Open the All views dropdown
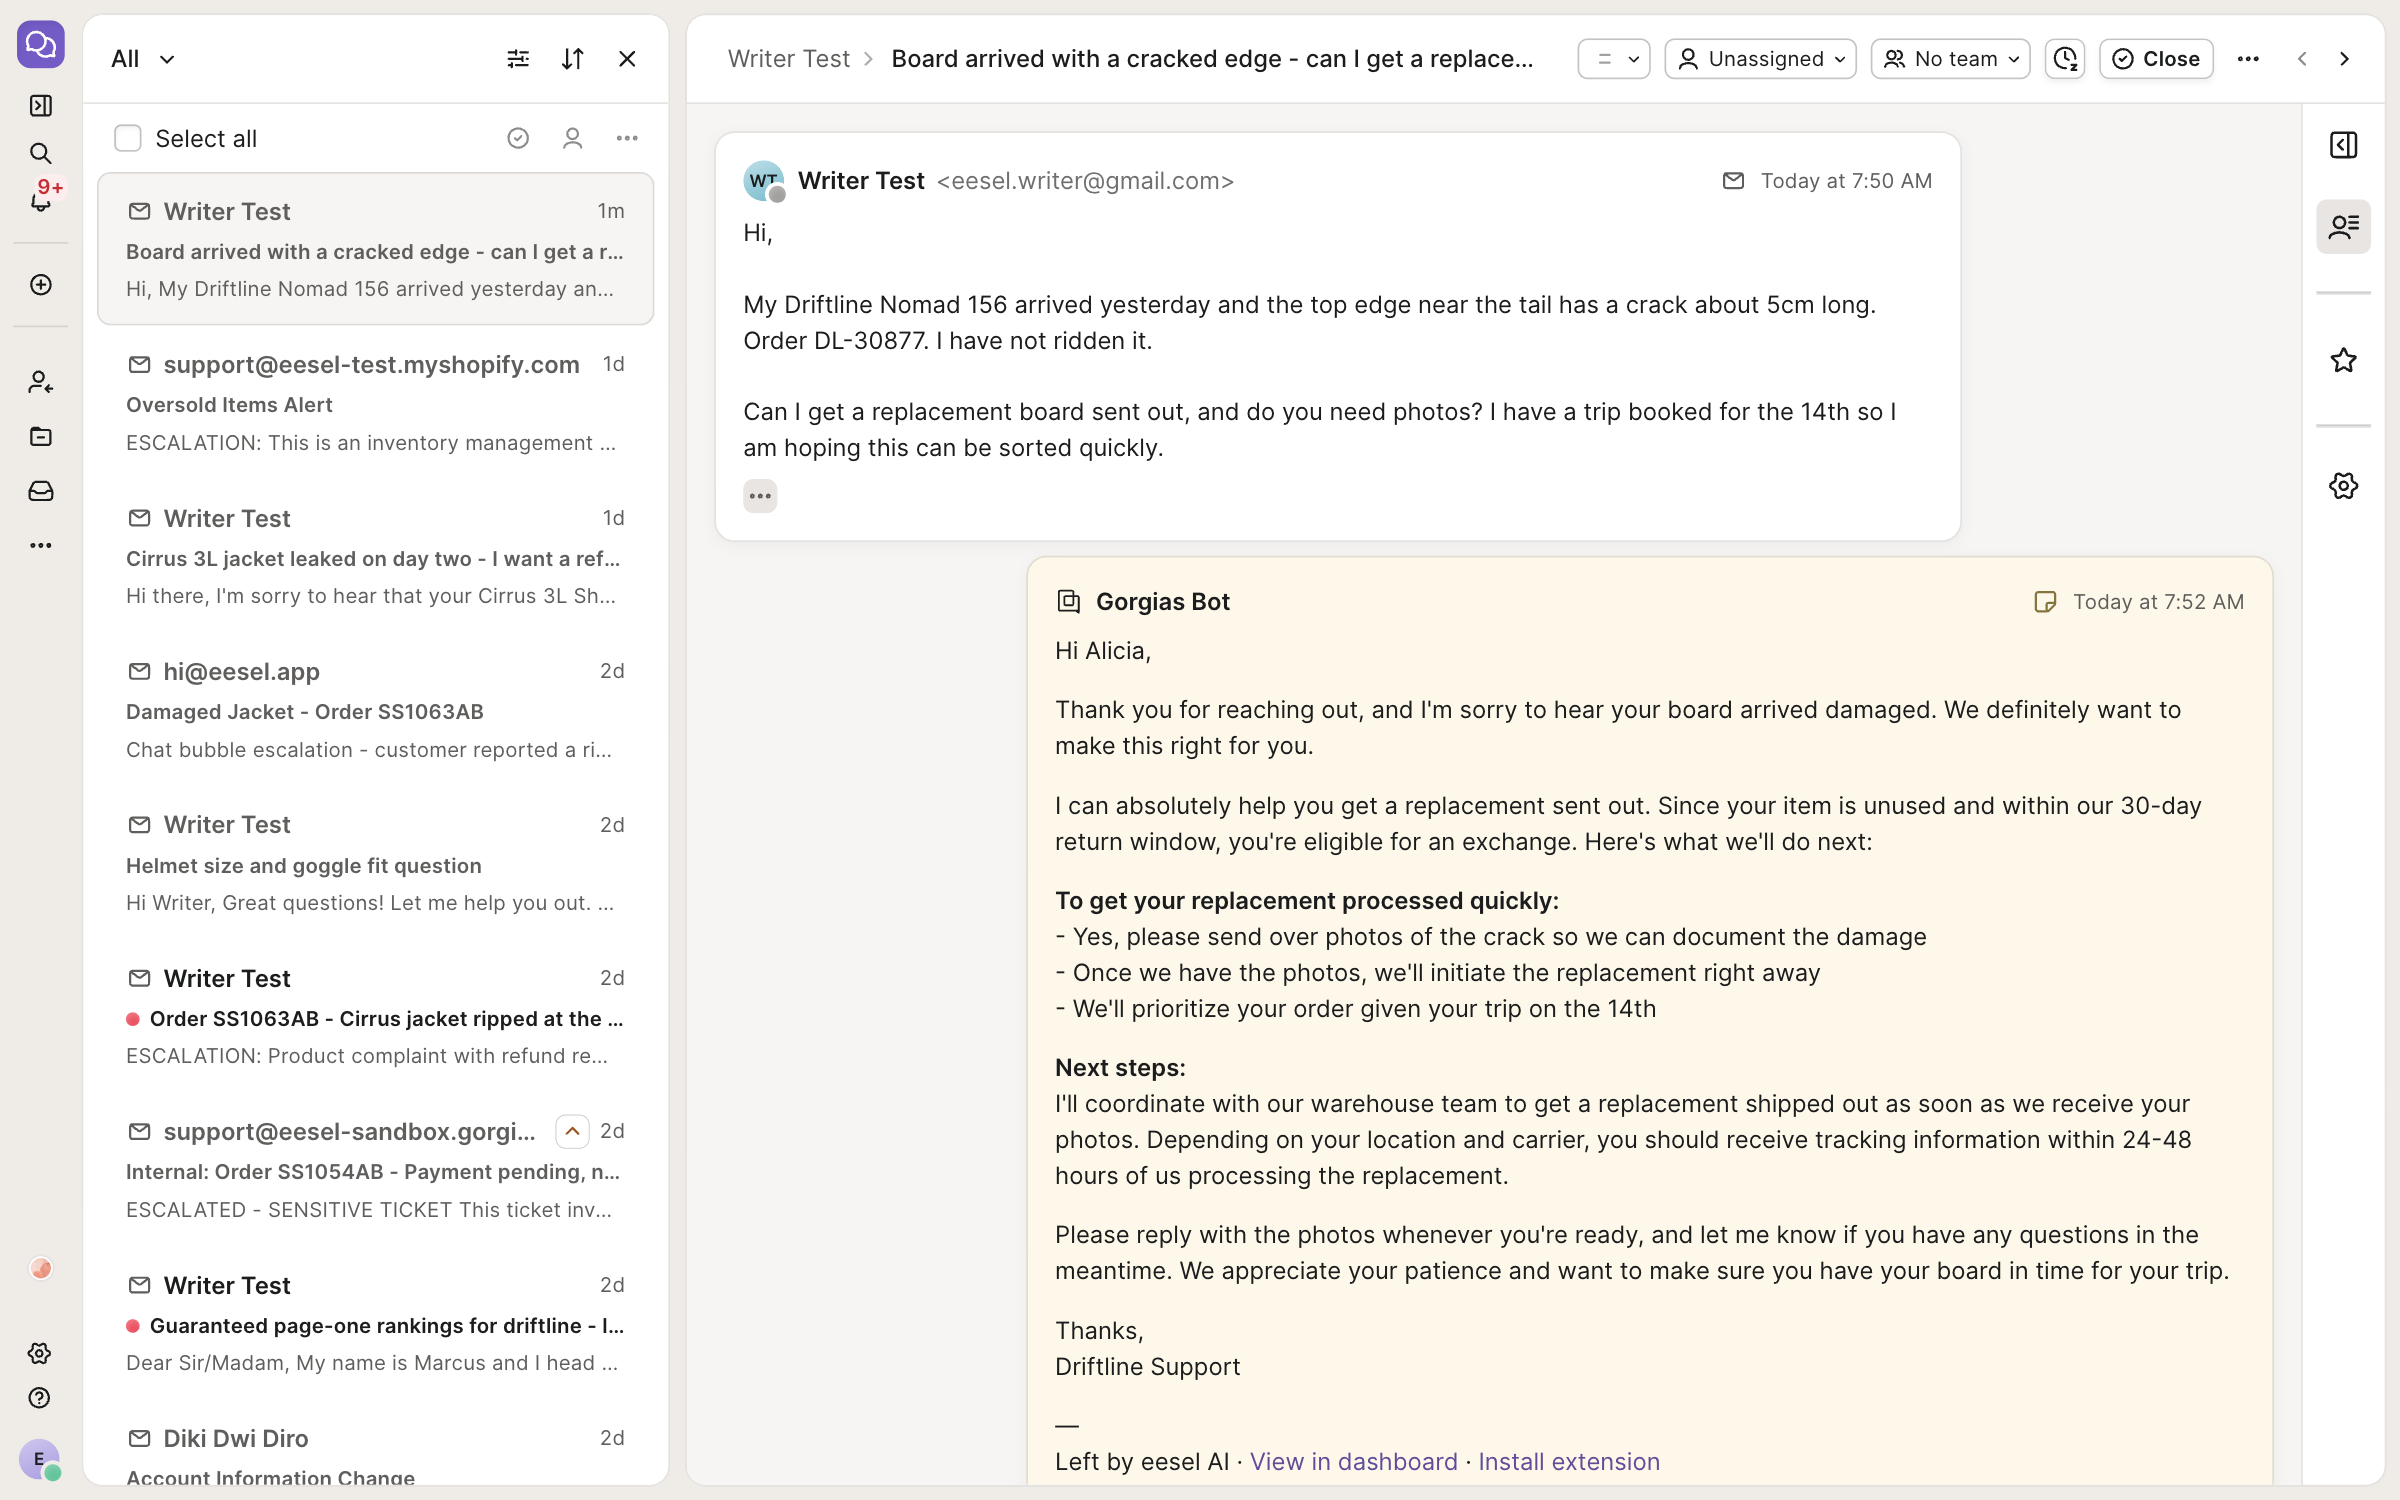 pyautogui.click(x=143, y=59)
